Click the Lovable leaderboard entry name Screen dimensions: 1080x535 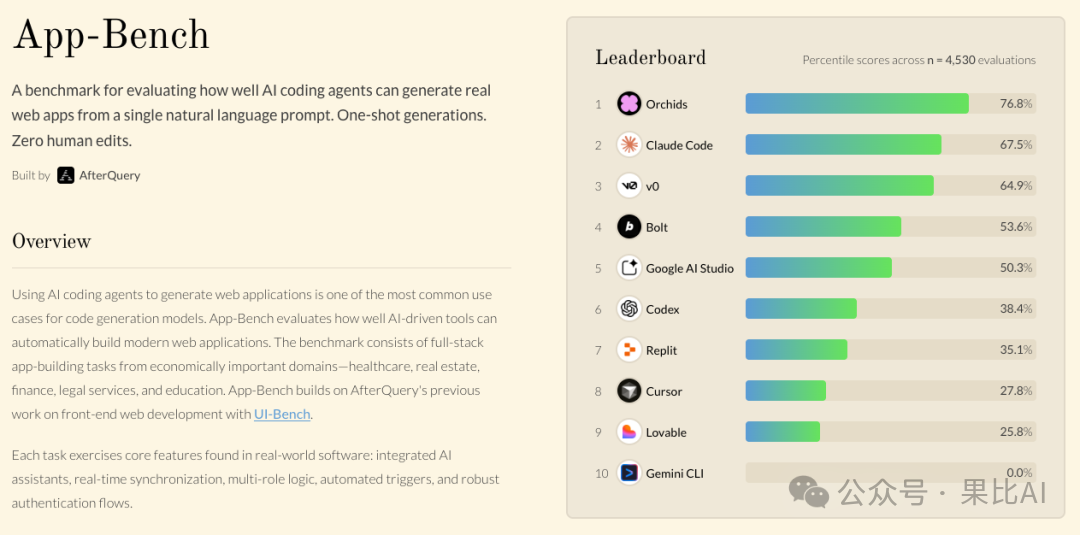pyautogui.click(x=666, y=433)
